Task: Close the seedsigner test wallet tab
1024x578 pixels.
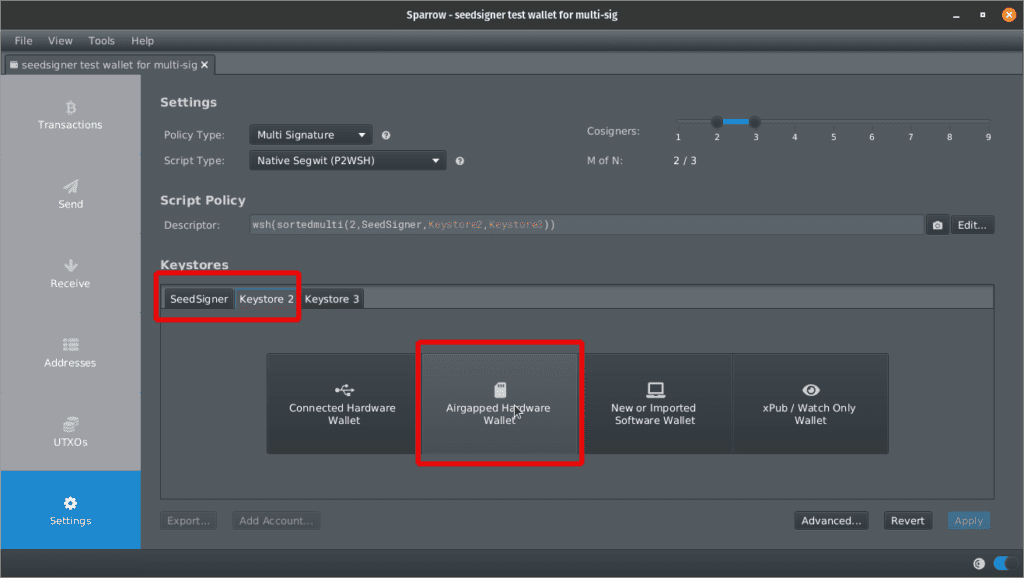Action: tap(204, 65)
